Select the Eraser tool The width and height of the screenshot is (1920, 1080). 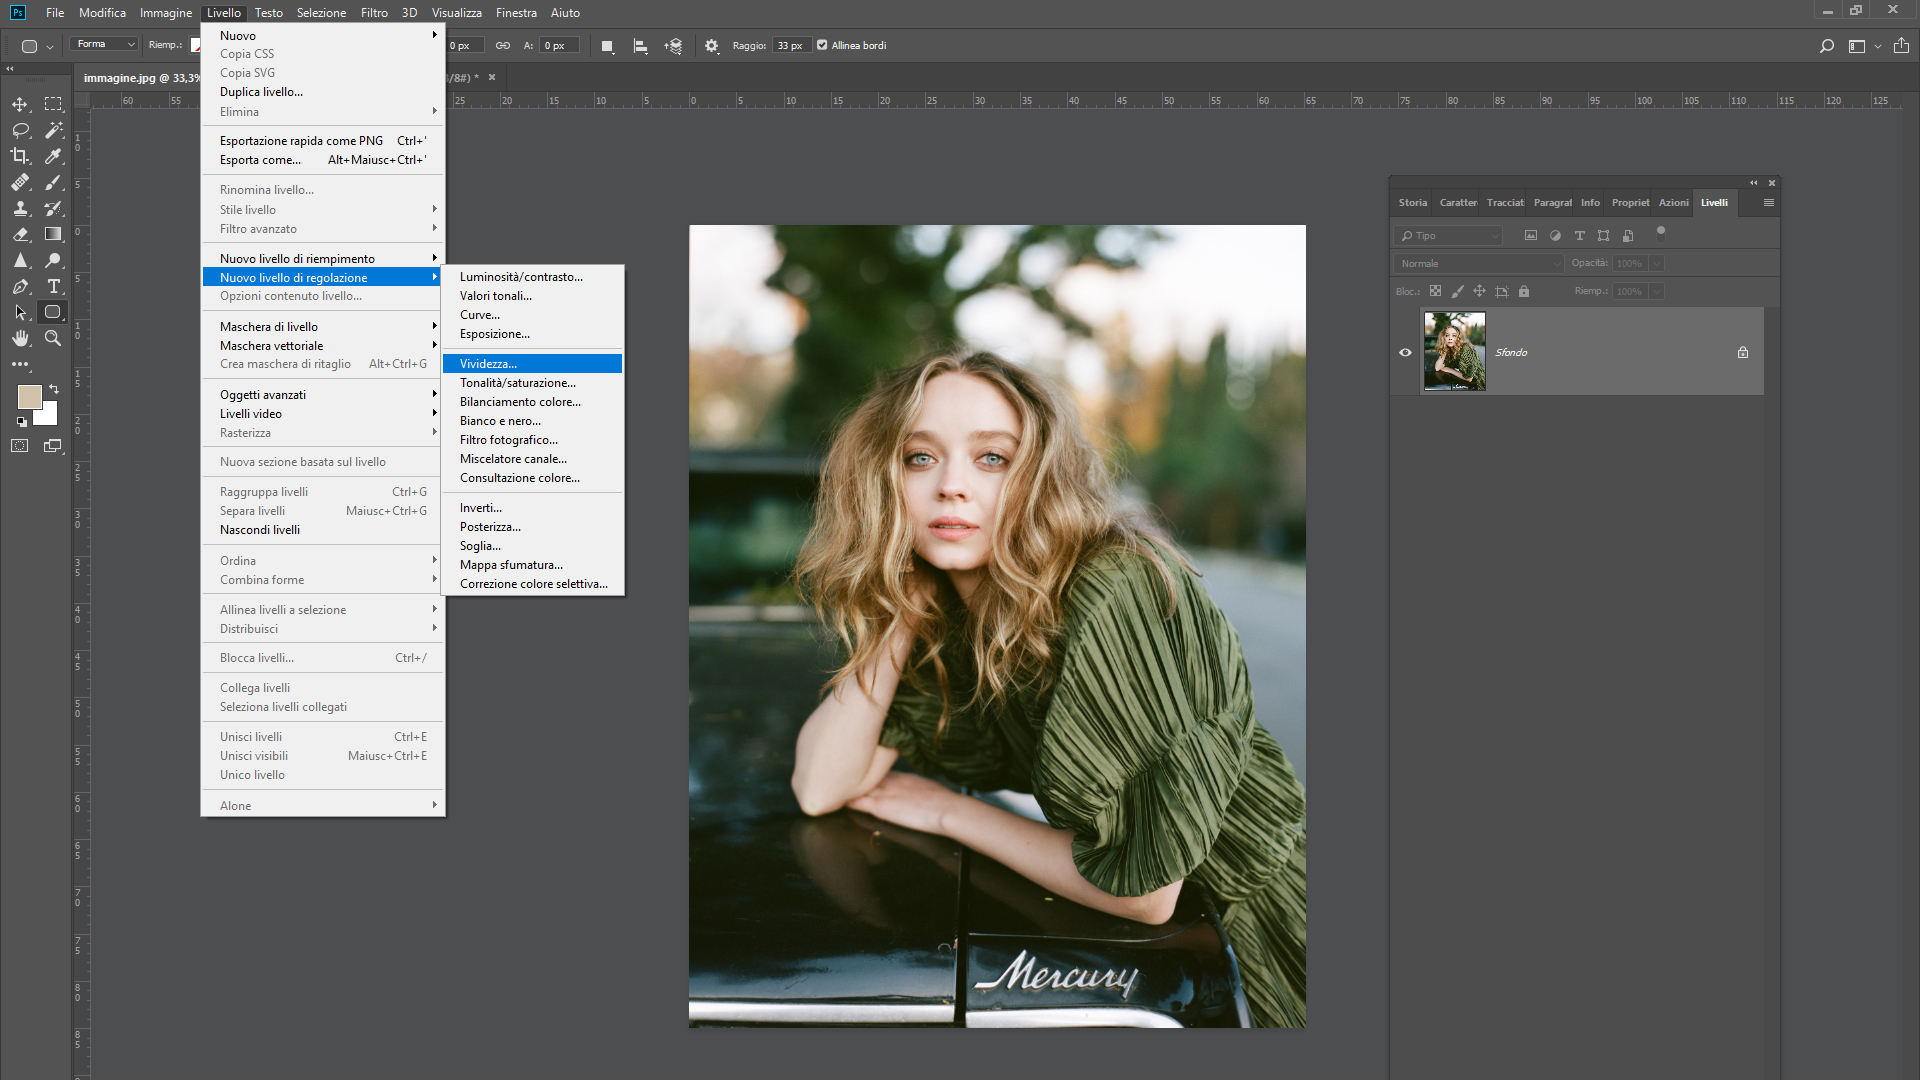(x=20, y=234)
